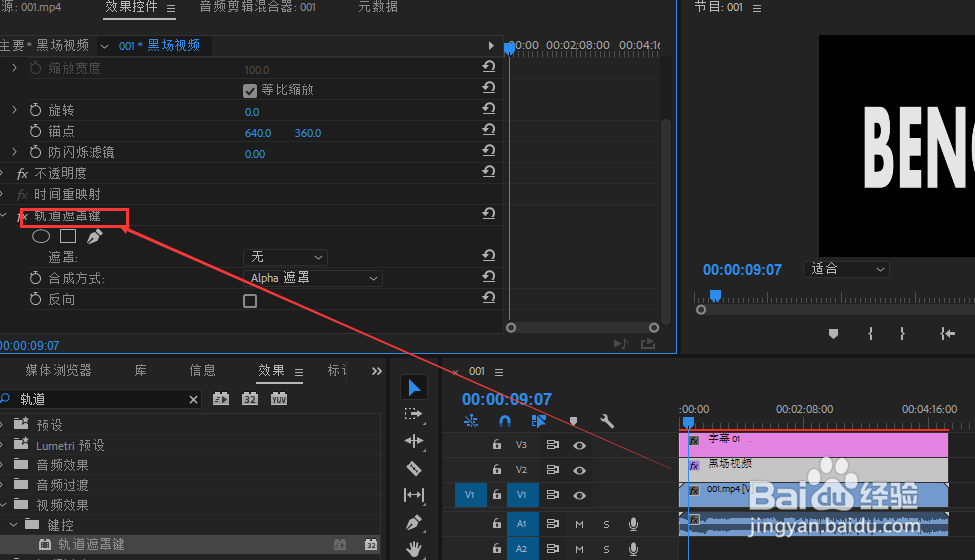Select the Razor tool
Image resolution: width=975 pixels, height=560 pixels.
coord(414,469)
